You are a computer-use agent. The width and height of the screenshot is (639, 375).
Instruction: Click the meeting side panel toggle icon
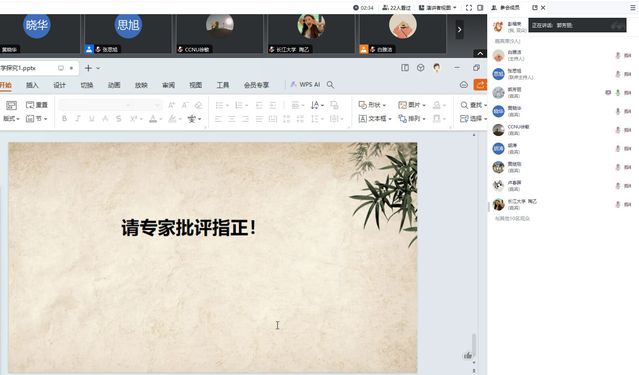(480, 7)
